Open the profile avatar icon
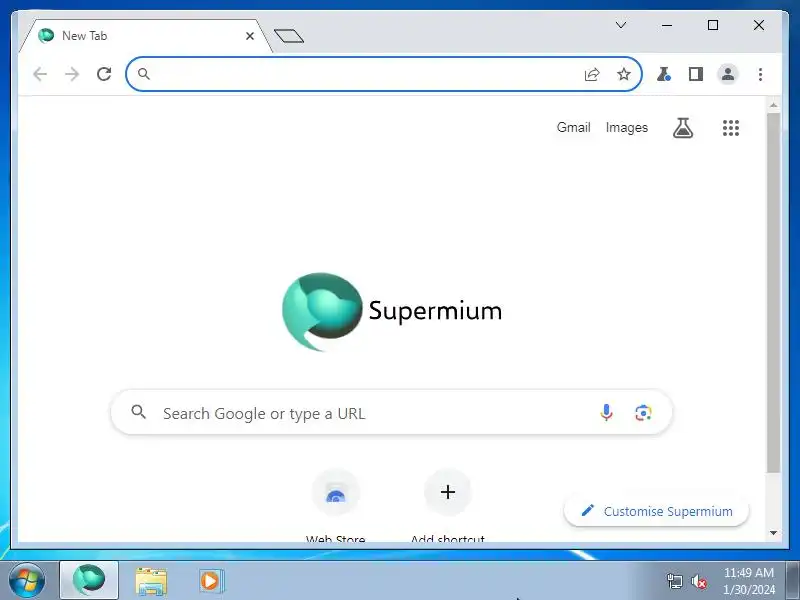Image resolution: width=800 pixels, height=600 pixels. [x=728, y=74]
